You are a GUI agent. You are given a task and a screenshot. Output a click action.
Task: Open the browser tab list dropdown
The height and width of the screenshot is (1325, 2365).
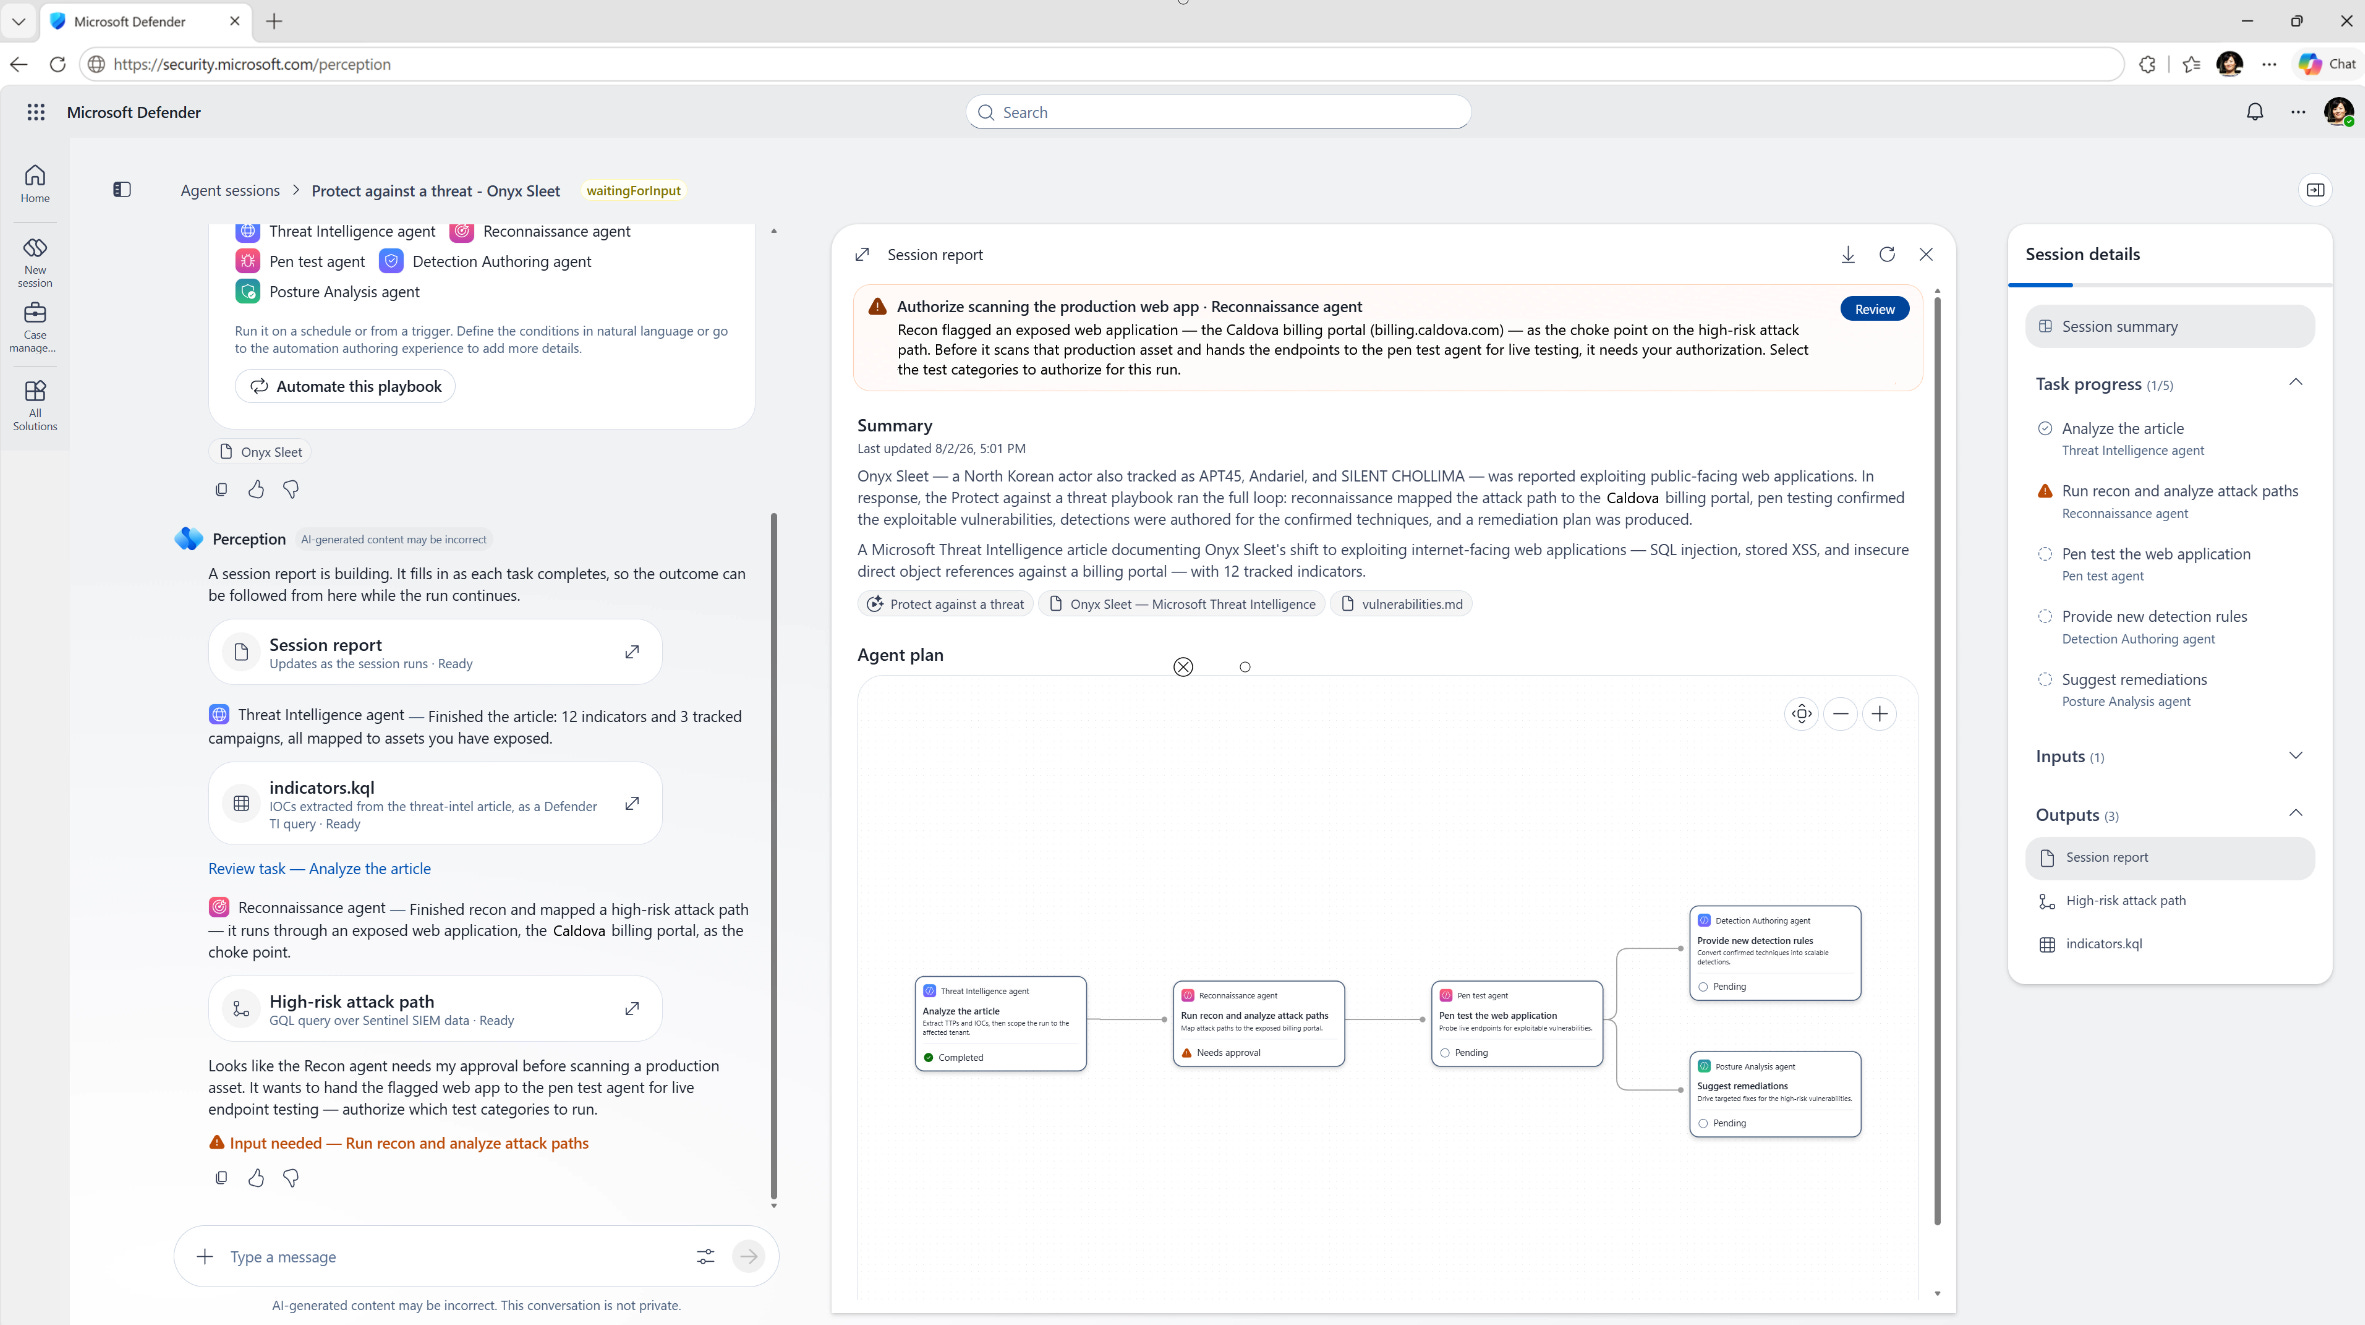(x=19, y=21)
